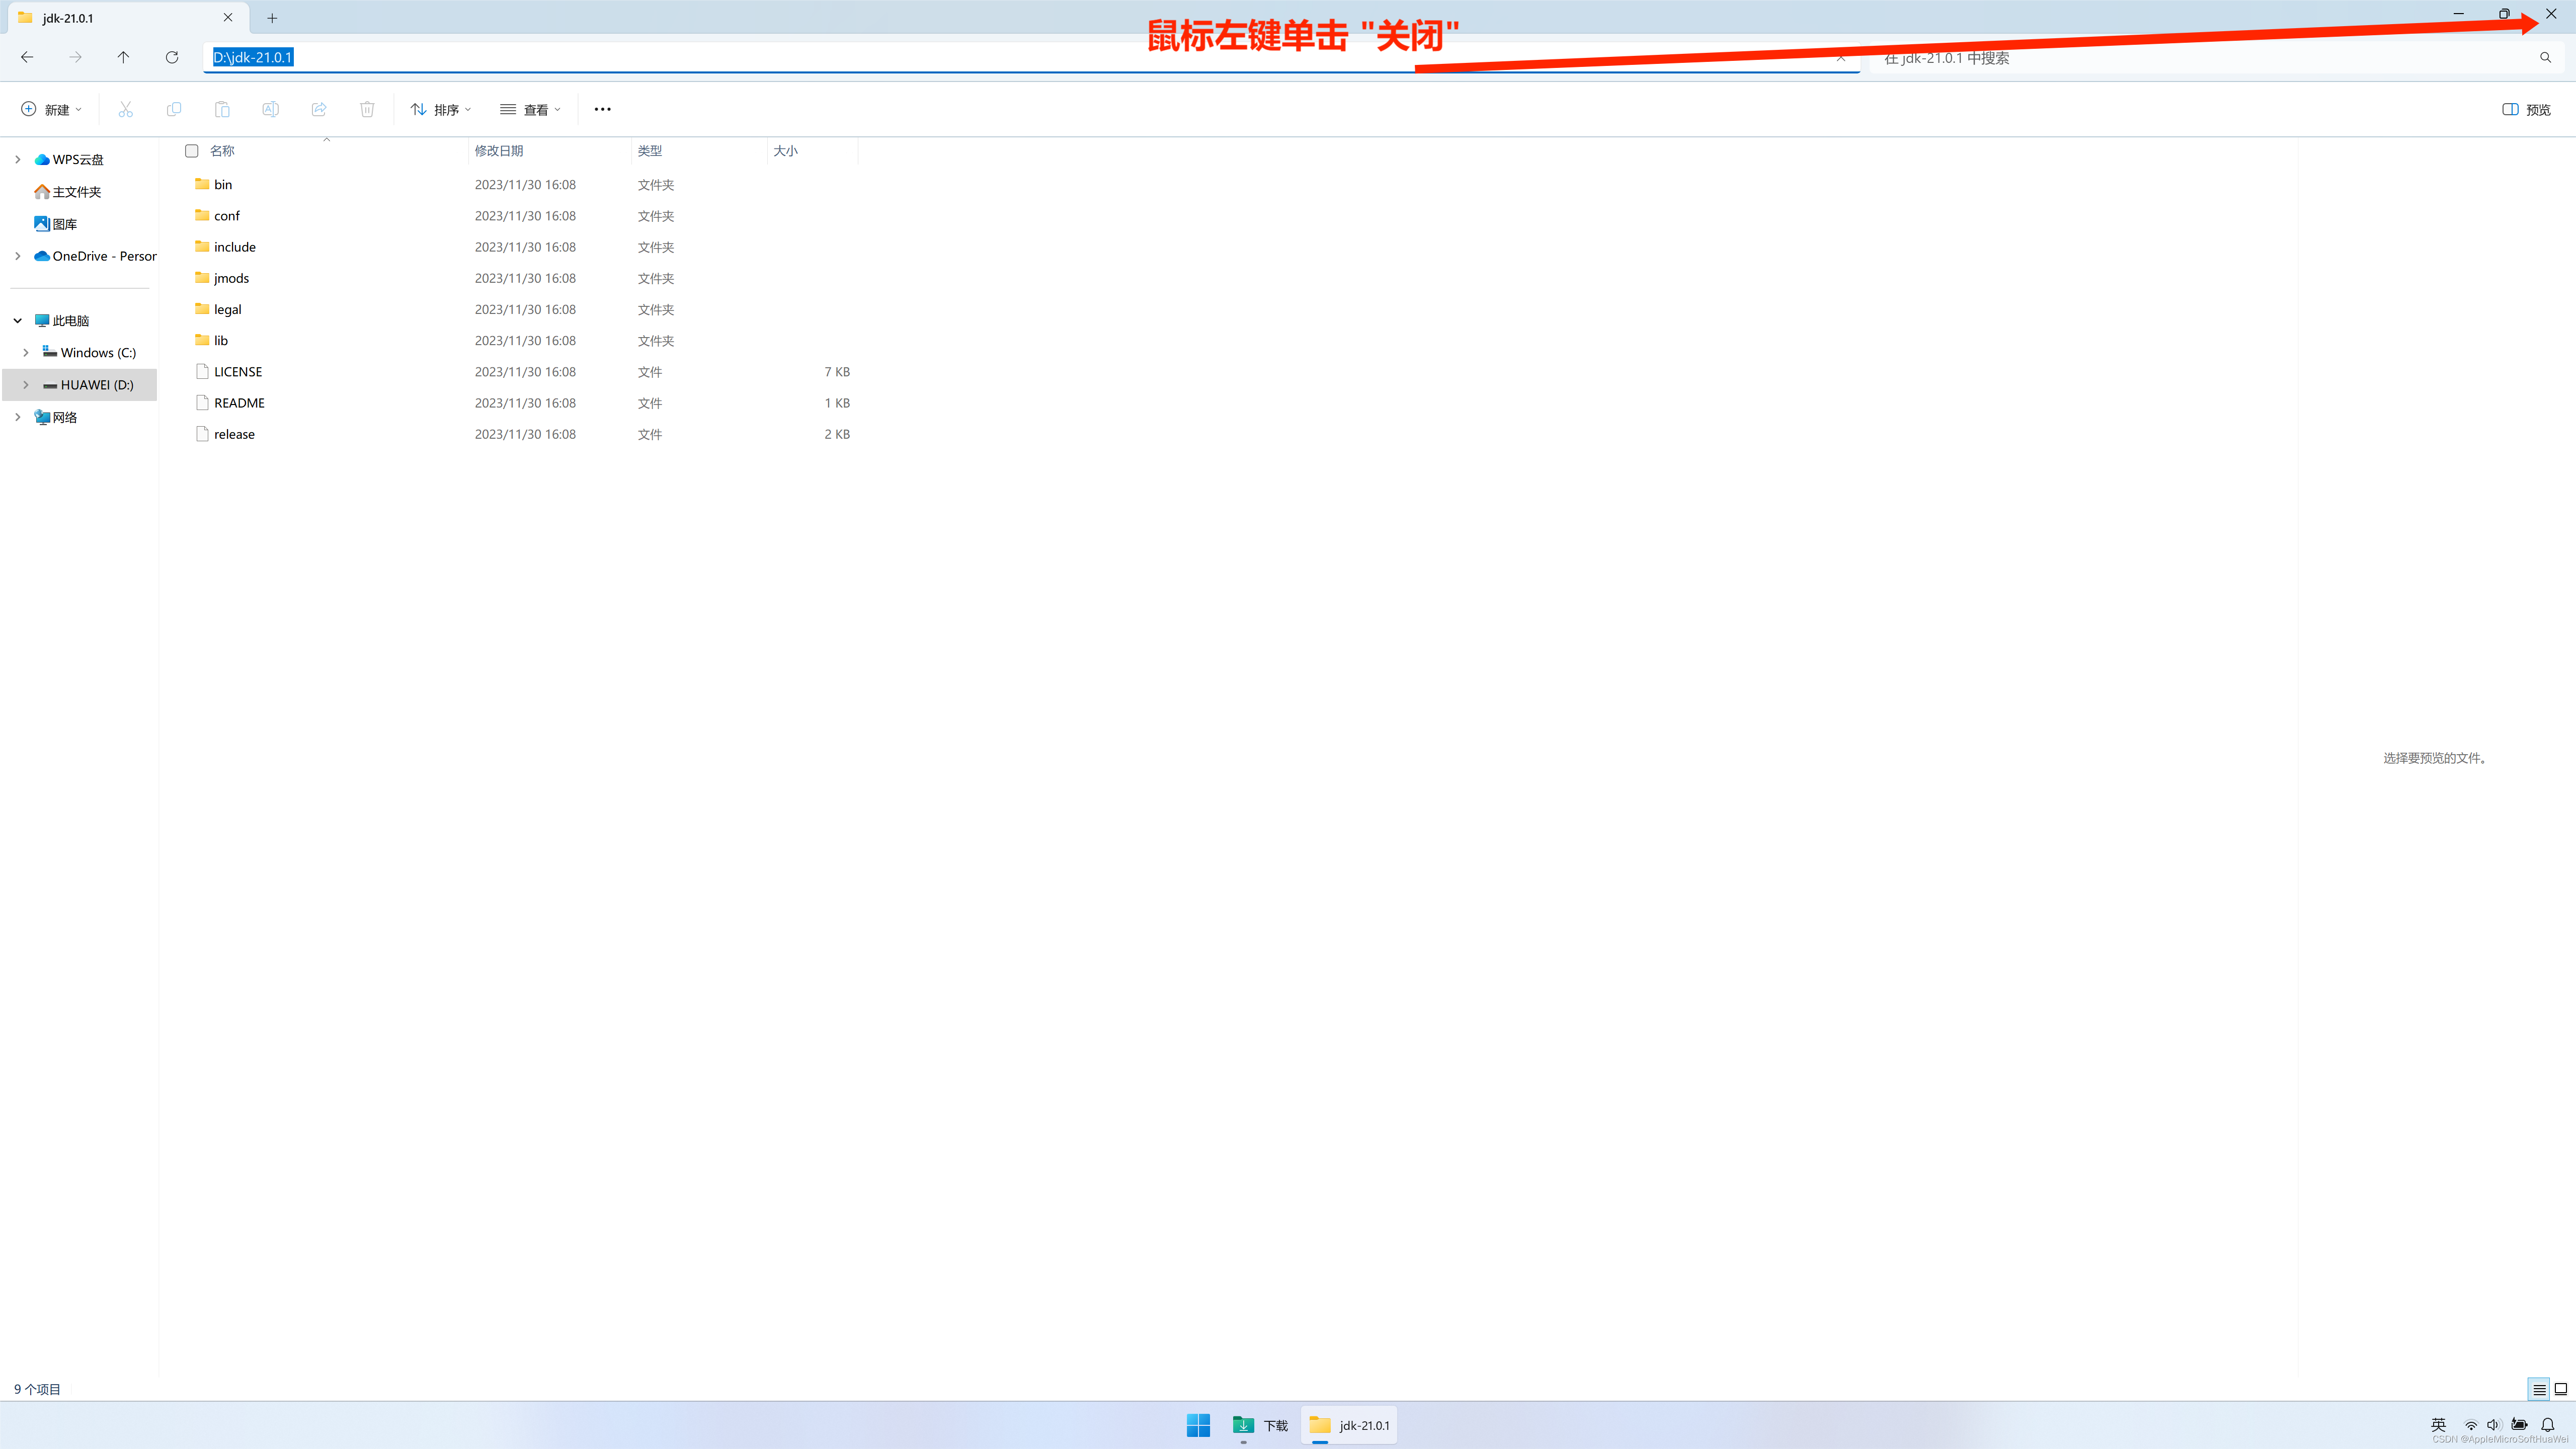
Task: Select the Cut icon on the toolbar
Action: point(125,109)
